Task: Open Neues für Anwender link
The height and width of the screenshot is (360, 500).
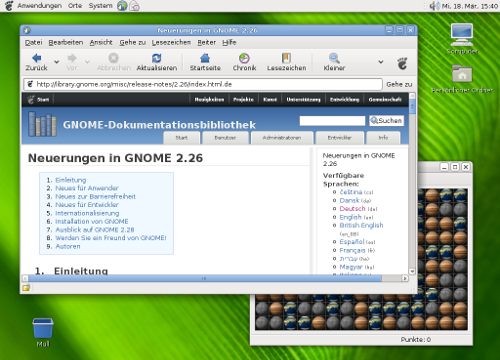Action: (87, 188)
